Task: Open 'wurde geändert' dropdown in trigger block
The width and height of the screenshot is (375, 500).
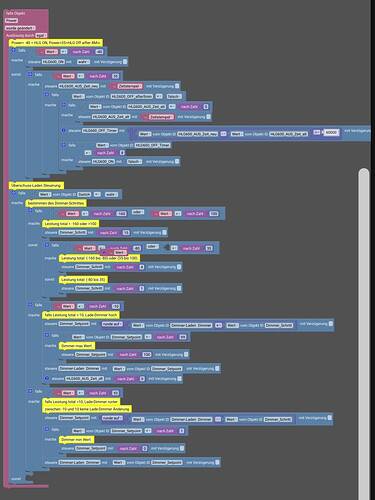Action: (x=20, y=28)
